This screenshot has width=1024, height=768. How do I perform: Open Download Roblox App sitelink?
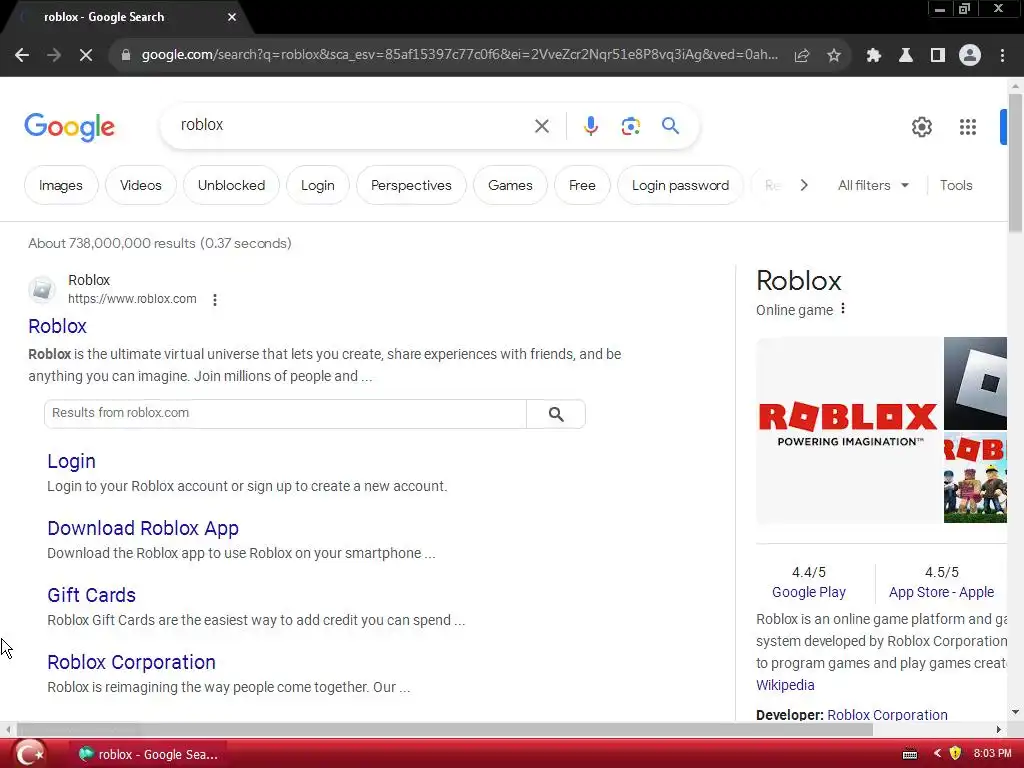[143, 528]
